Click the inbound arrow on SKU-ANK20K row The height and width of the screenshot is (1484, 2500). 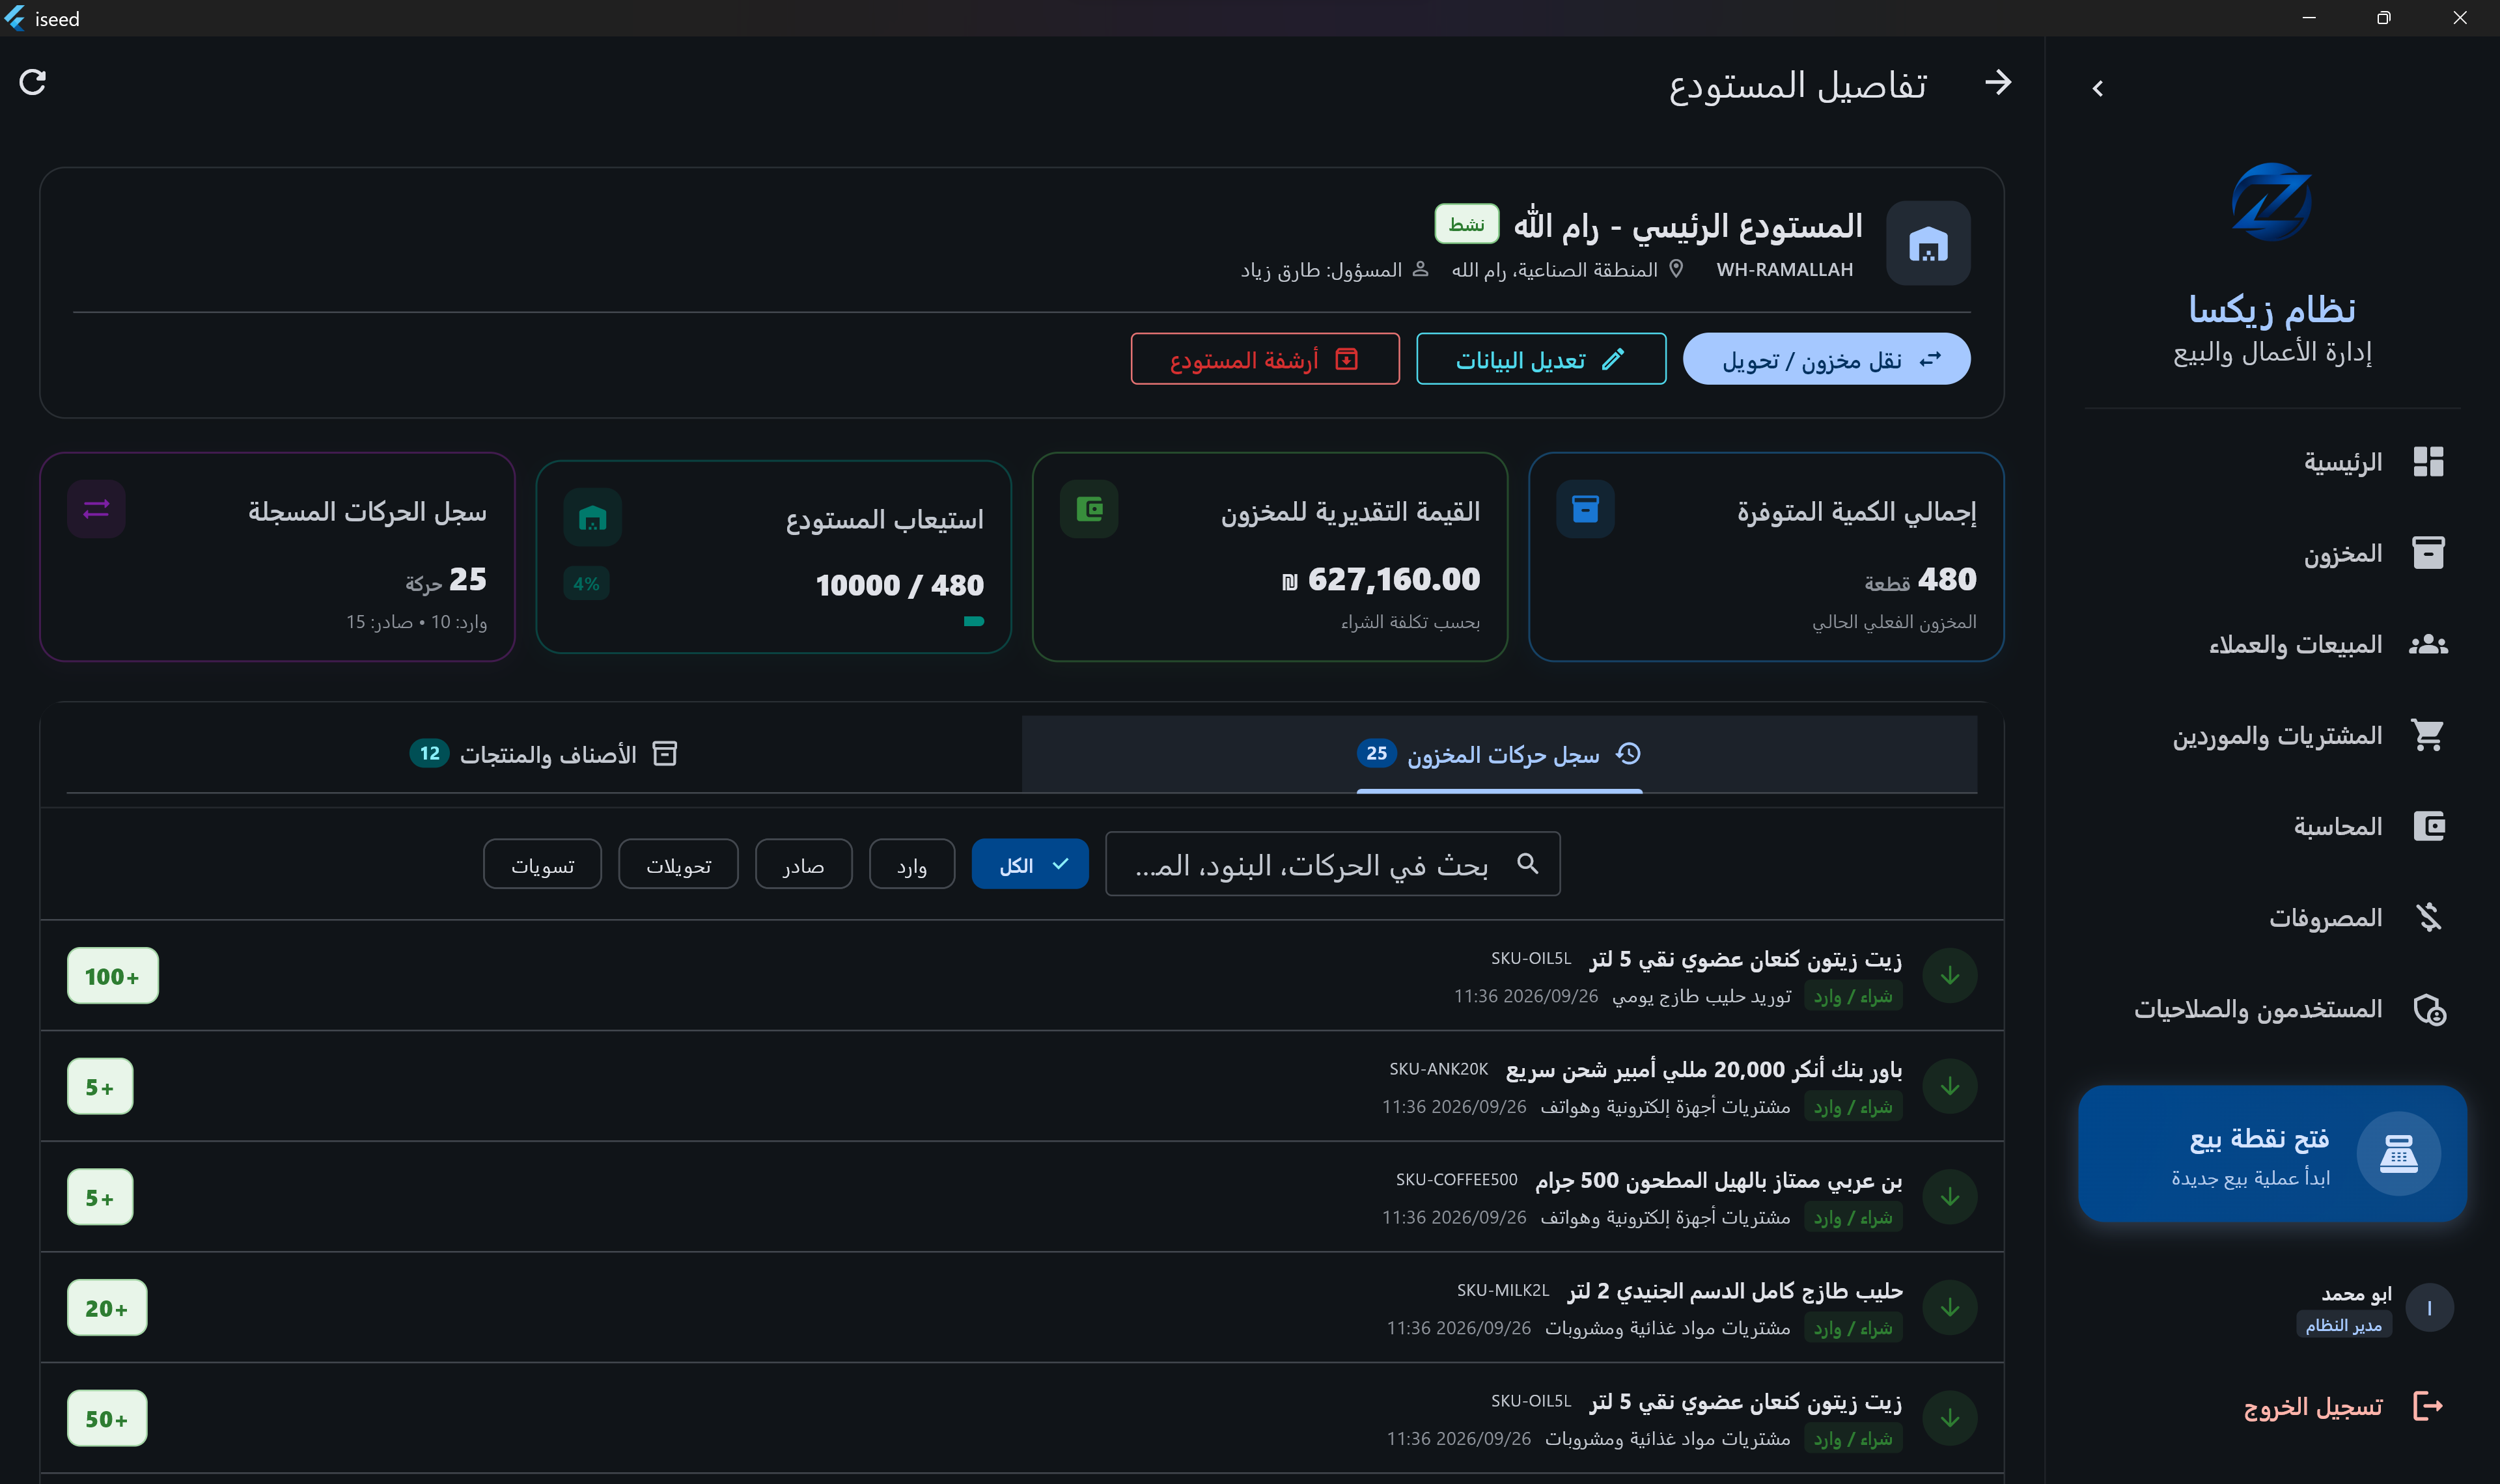tap(1949, 1086)
